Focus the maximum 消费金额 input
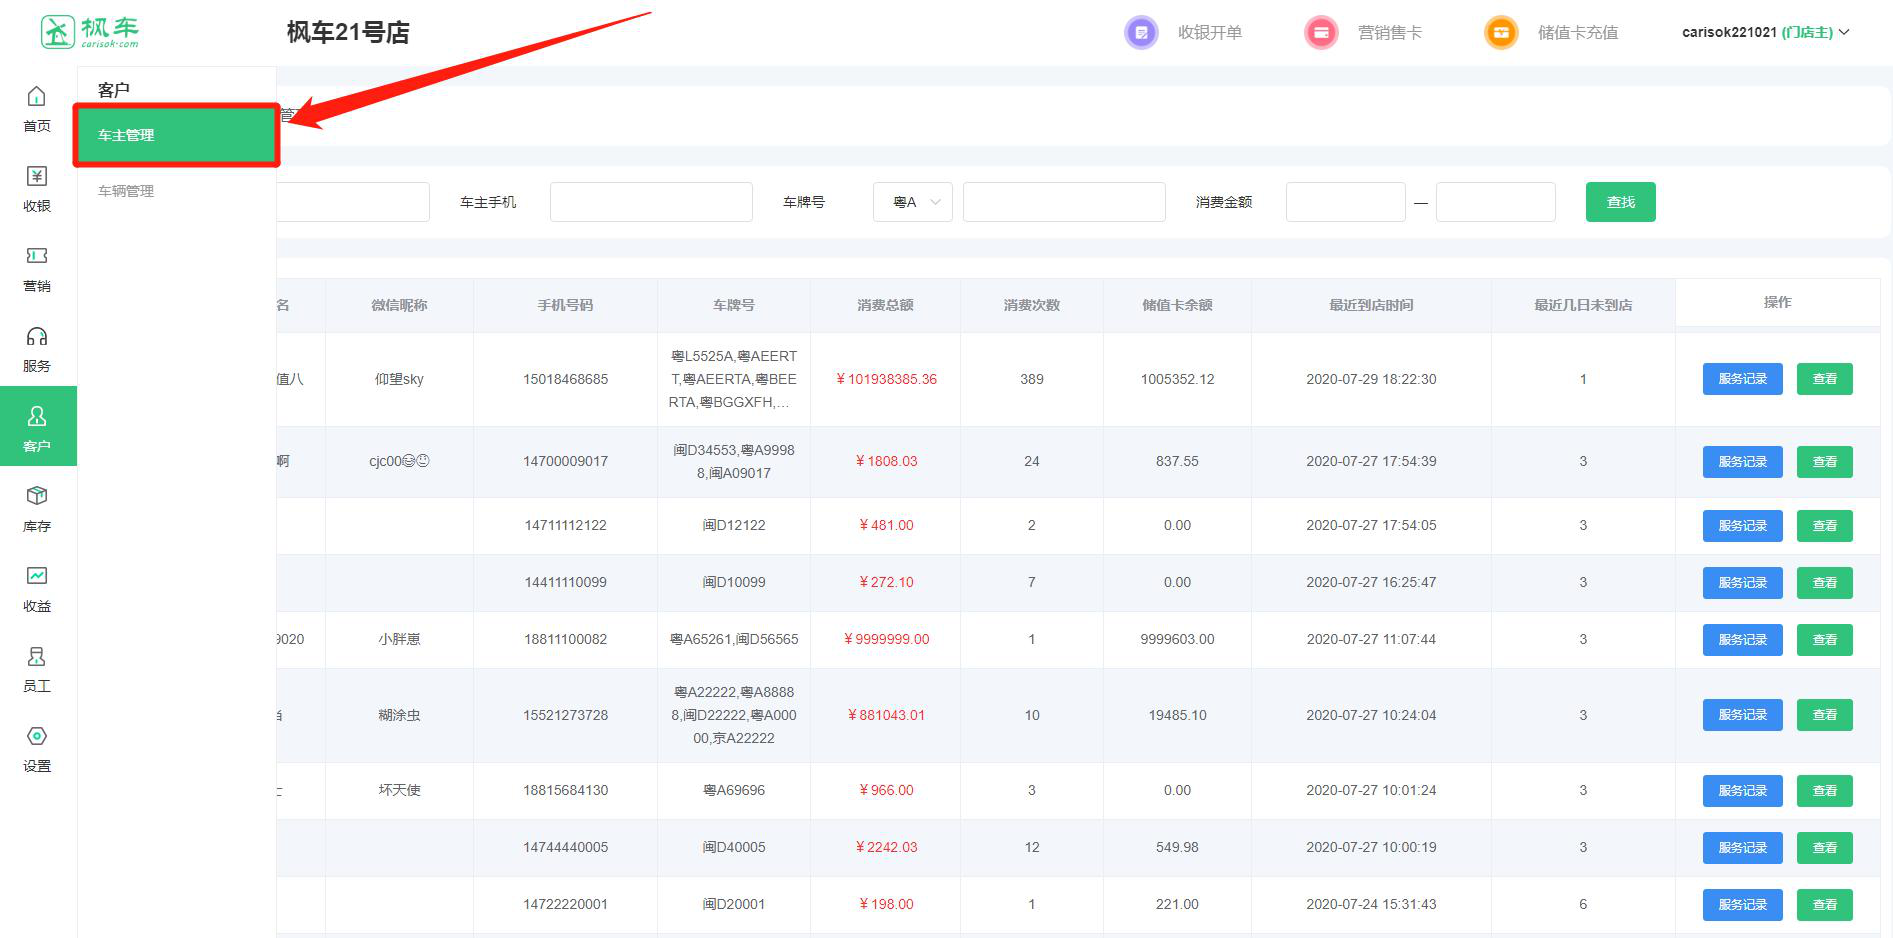Viewport: 1893px width, 938px height. pyautogui.click(x=1495, y=202)
